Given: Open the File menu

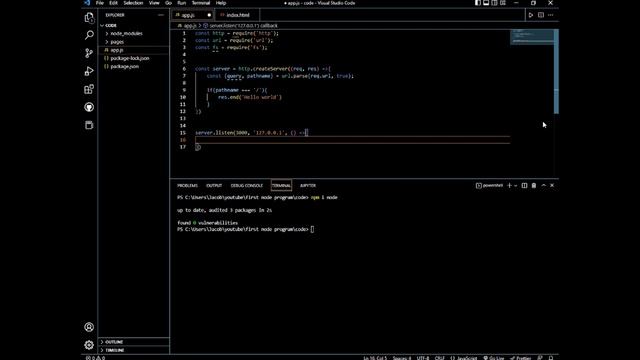Looking at the screenshot, I should click(x=100, y=3).
